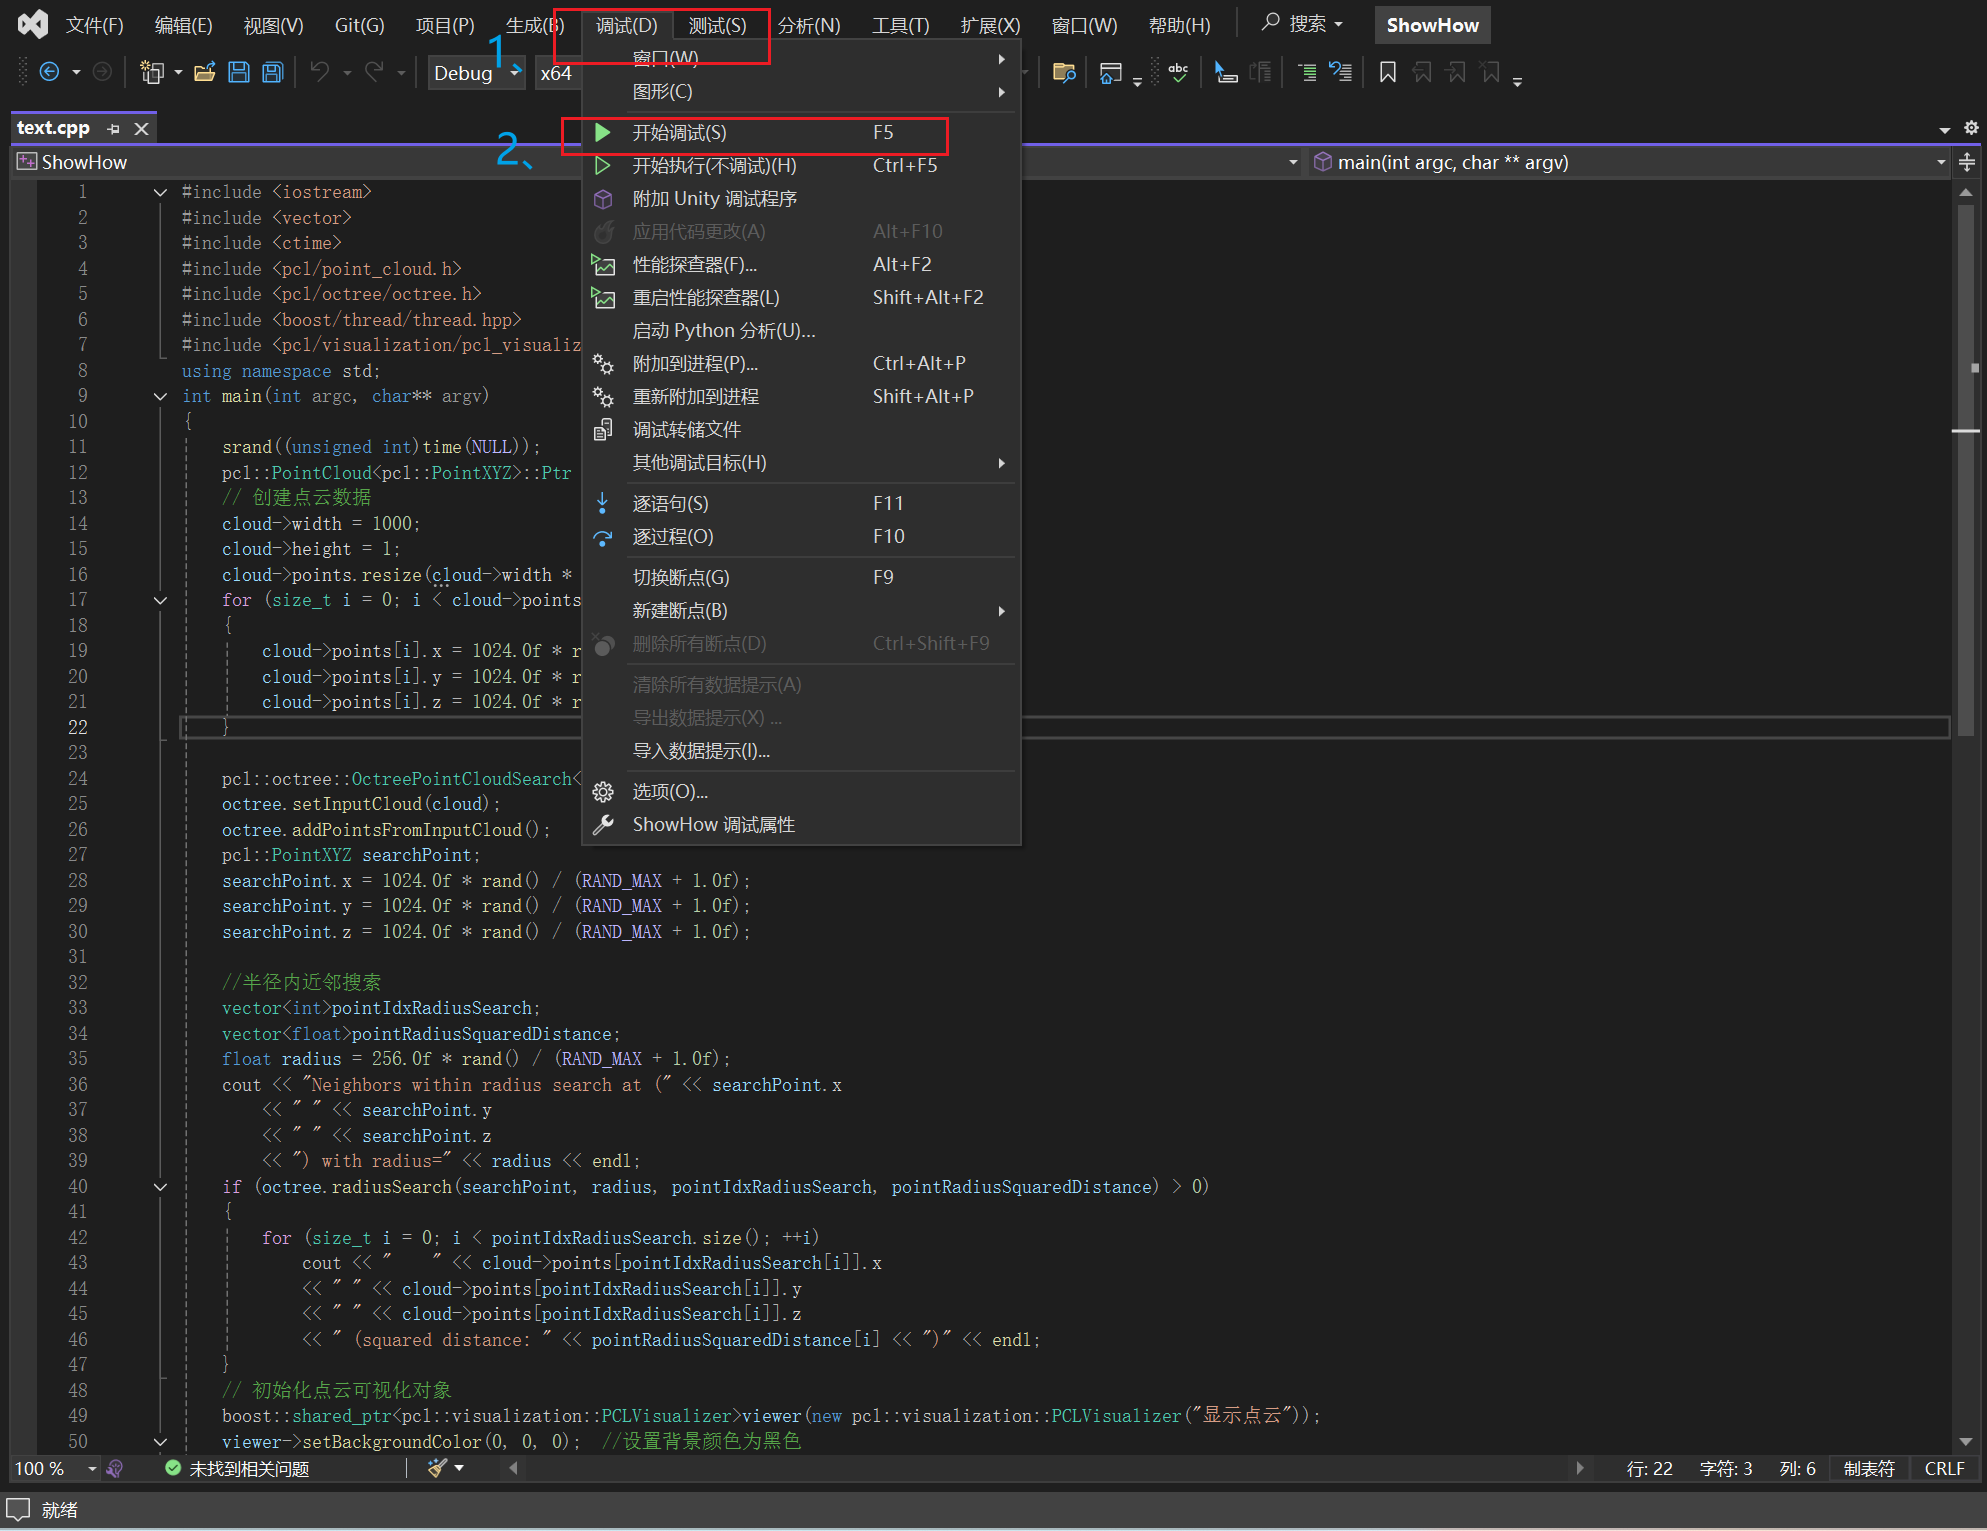This screenshot has width=1987, height=1531.
Task: Click the blue cursor selection tool icon
Action: [x=1226, y=72]
